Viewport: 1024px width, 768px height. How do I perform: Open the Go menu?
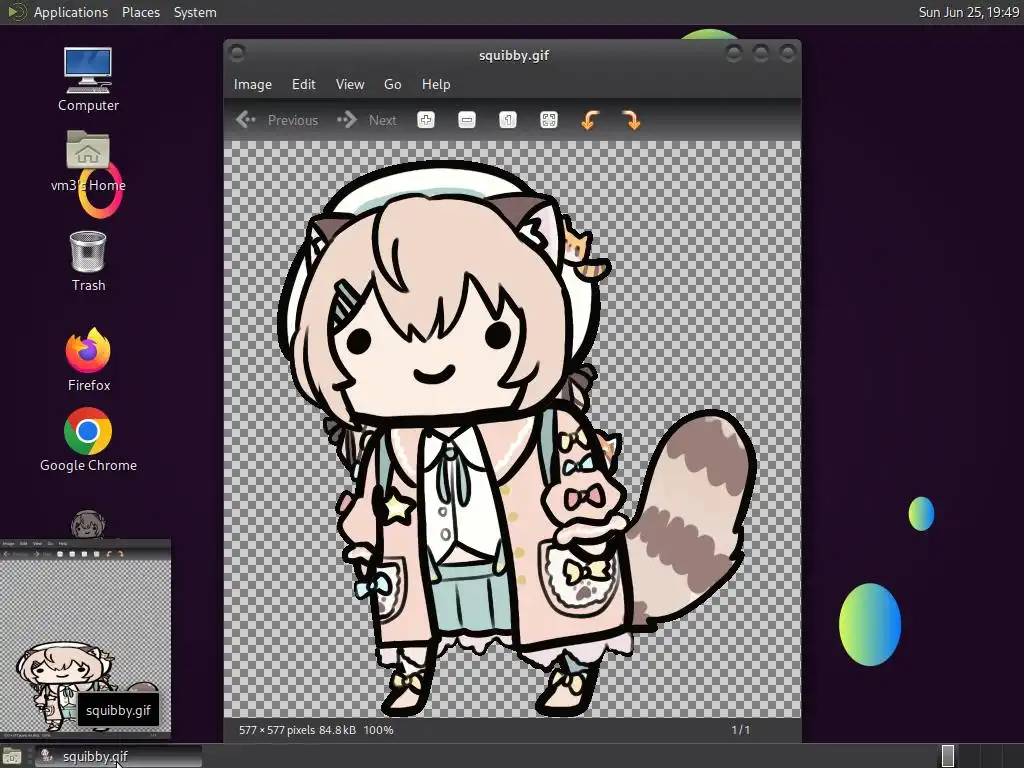coord(392,84)
